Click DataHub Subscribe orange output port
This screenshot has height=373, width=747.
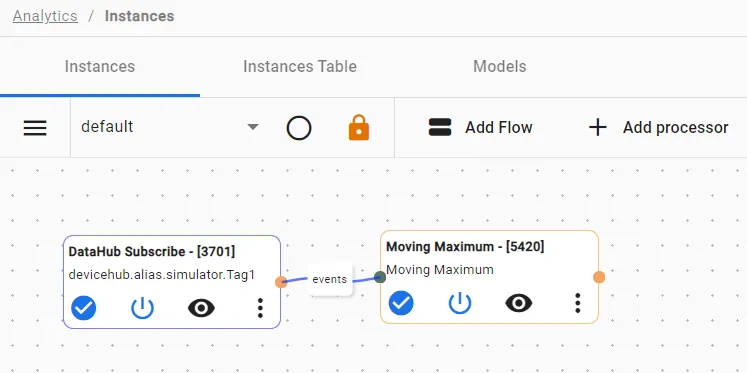click(281, 282)
